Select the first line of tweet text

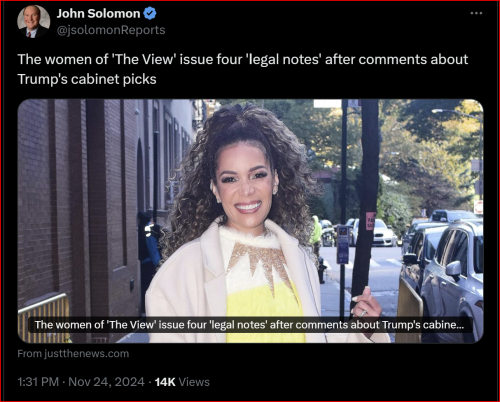(x=243, y=59)
